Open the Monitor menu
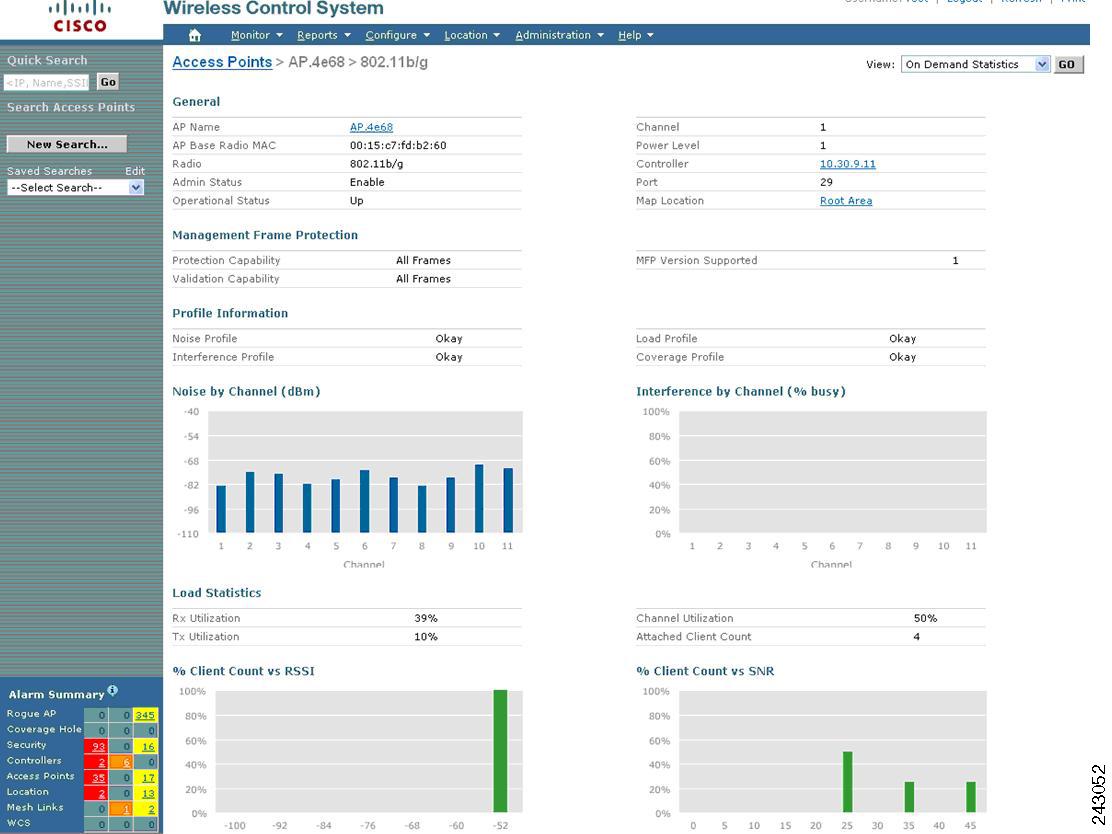1112x834 pixels. click(257, 35)
